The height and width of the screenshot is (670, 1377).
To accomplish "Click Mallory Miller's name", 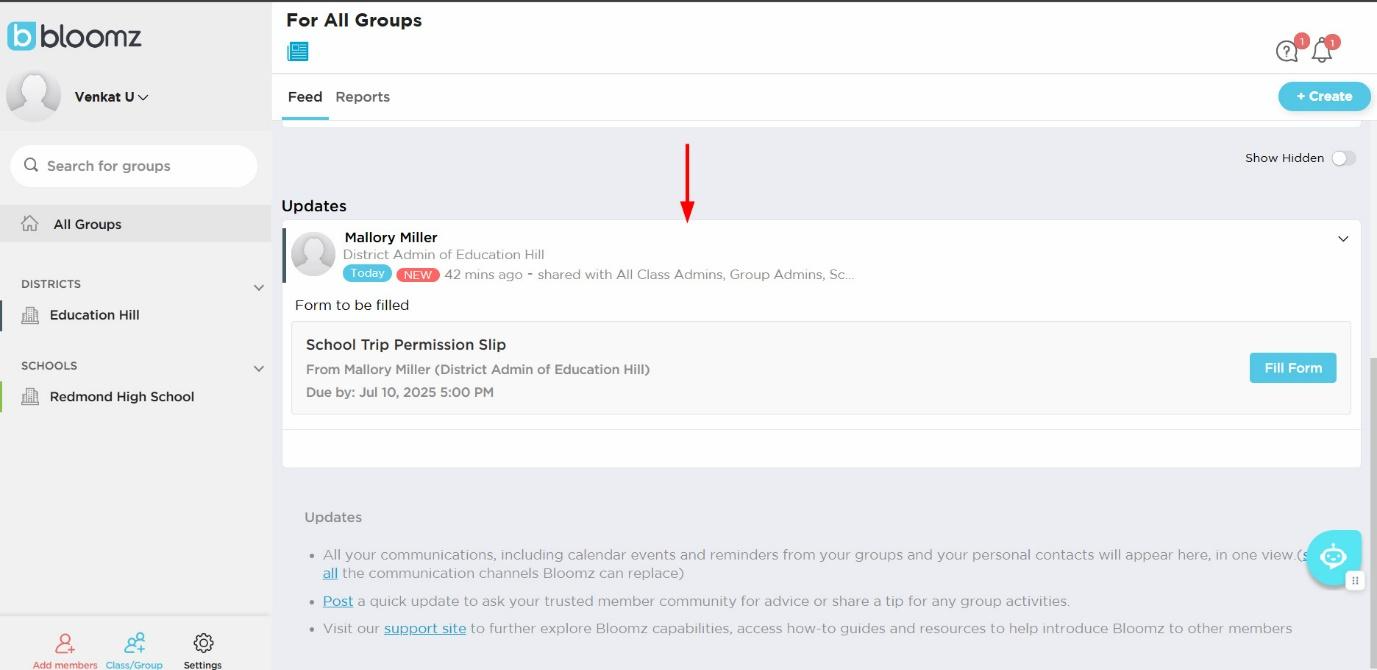I will (391, 237).
